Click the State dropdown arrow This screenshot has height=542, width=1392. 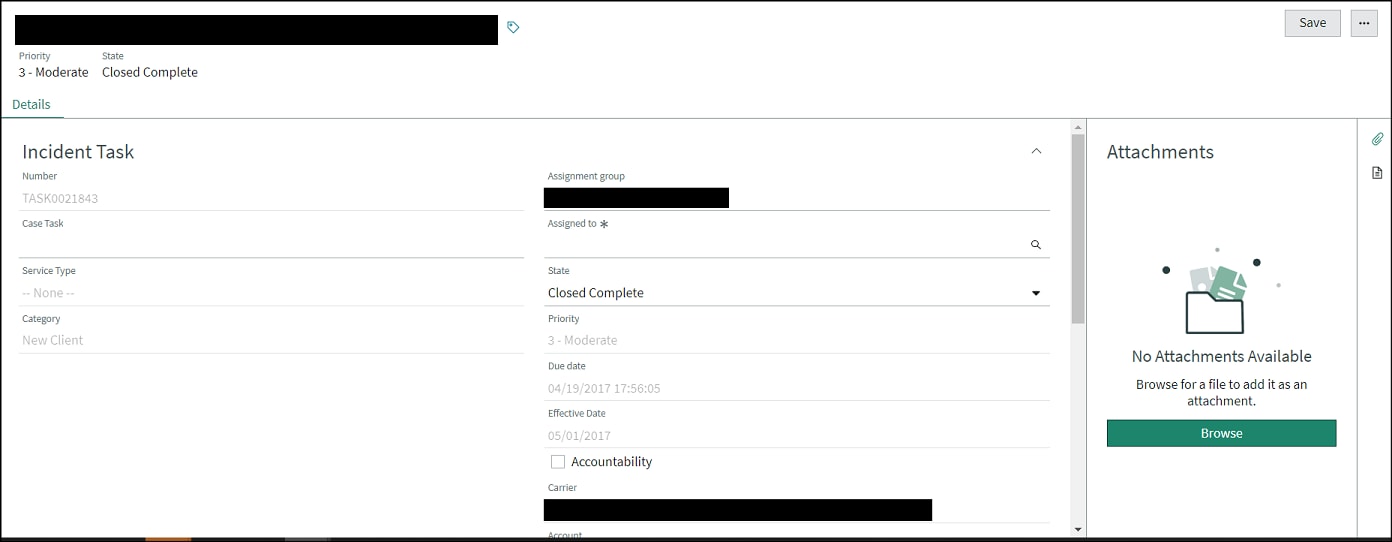point(1036,293)
